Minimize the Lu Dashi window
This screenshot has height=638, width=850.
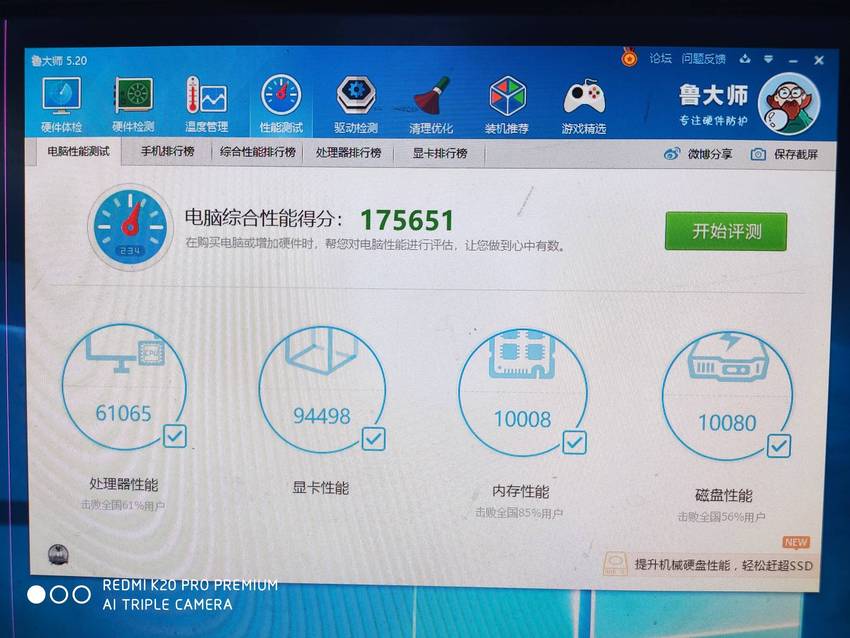(793, 60)
